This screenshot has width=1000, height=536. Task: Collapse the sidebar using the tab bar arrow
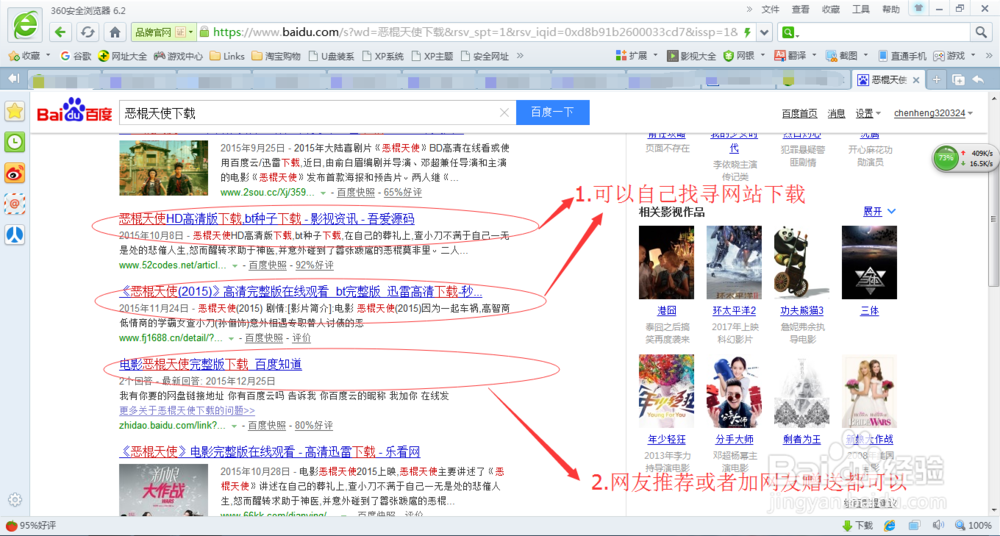tap(14, 79)
